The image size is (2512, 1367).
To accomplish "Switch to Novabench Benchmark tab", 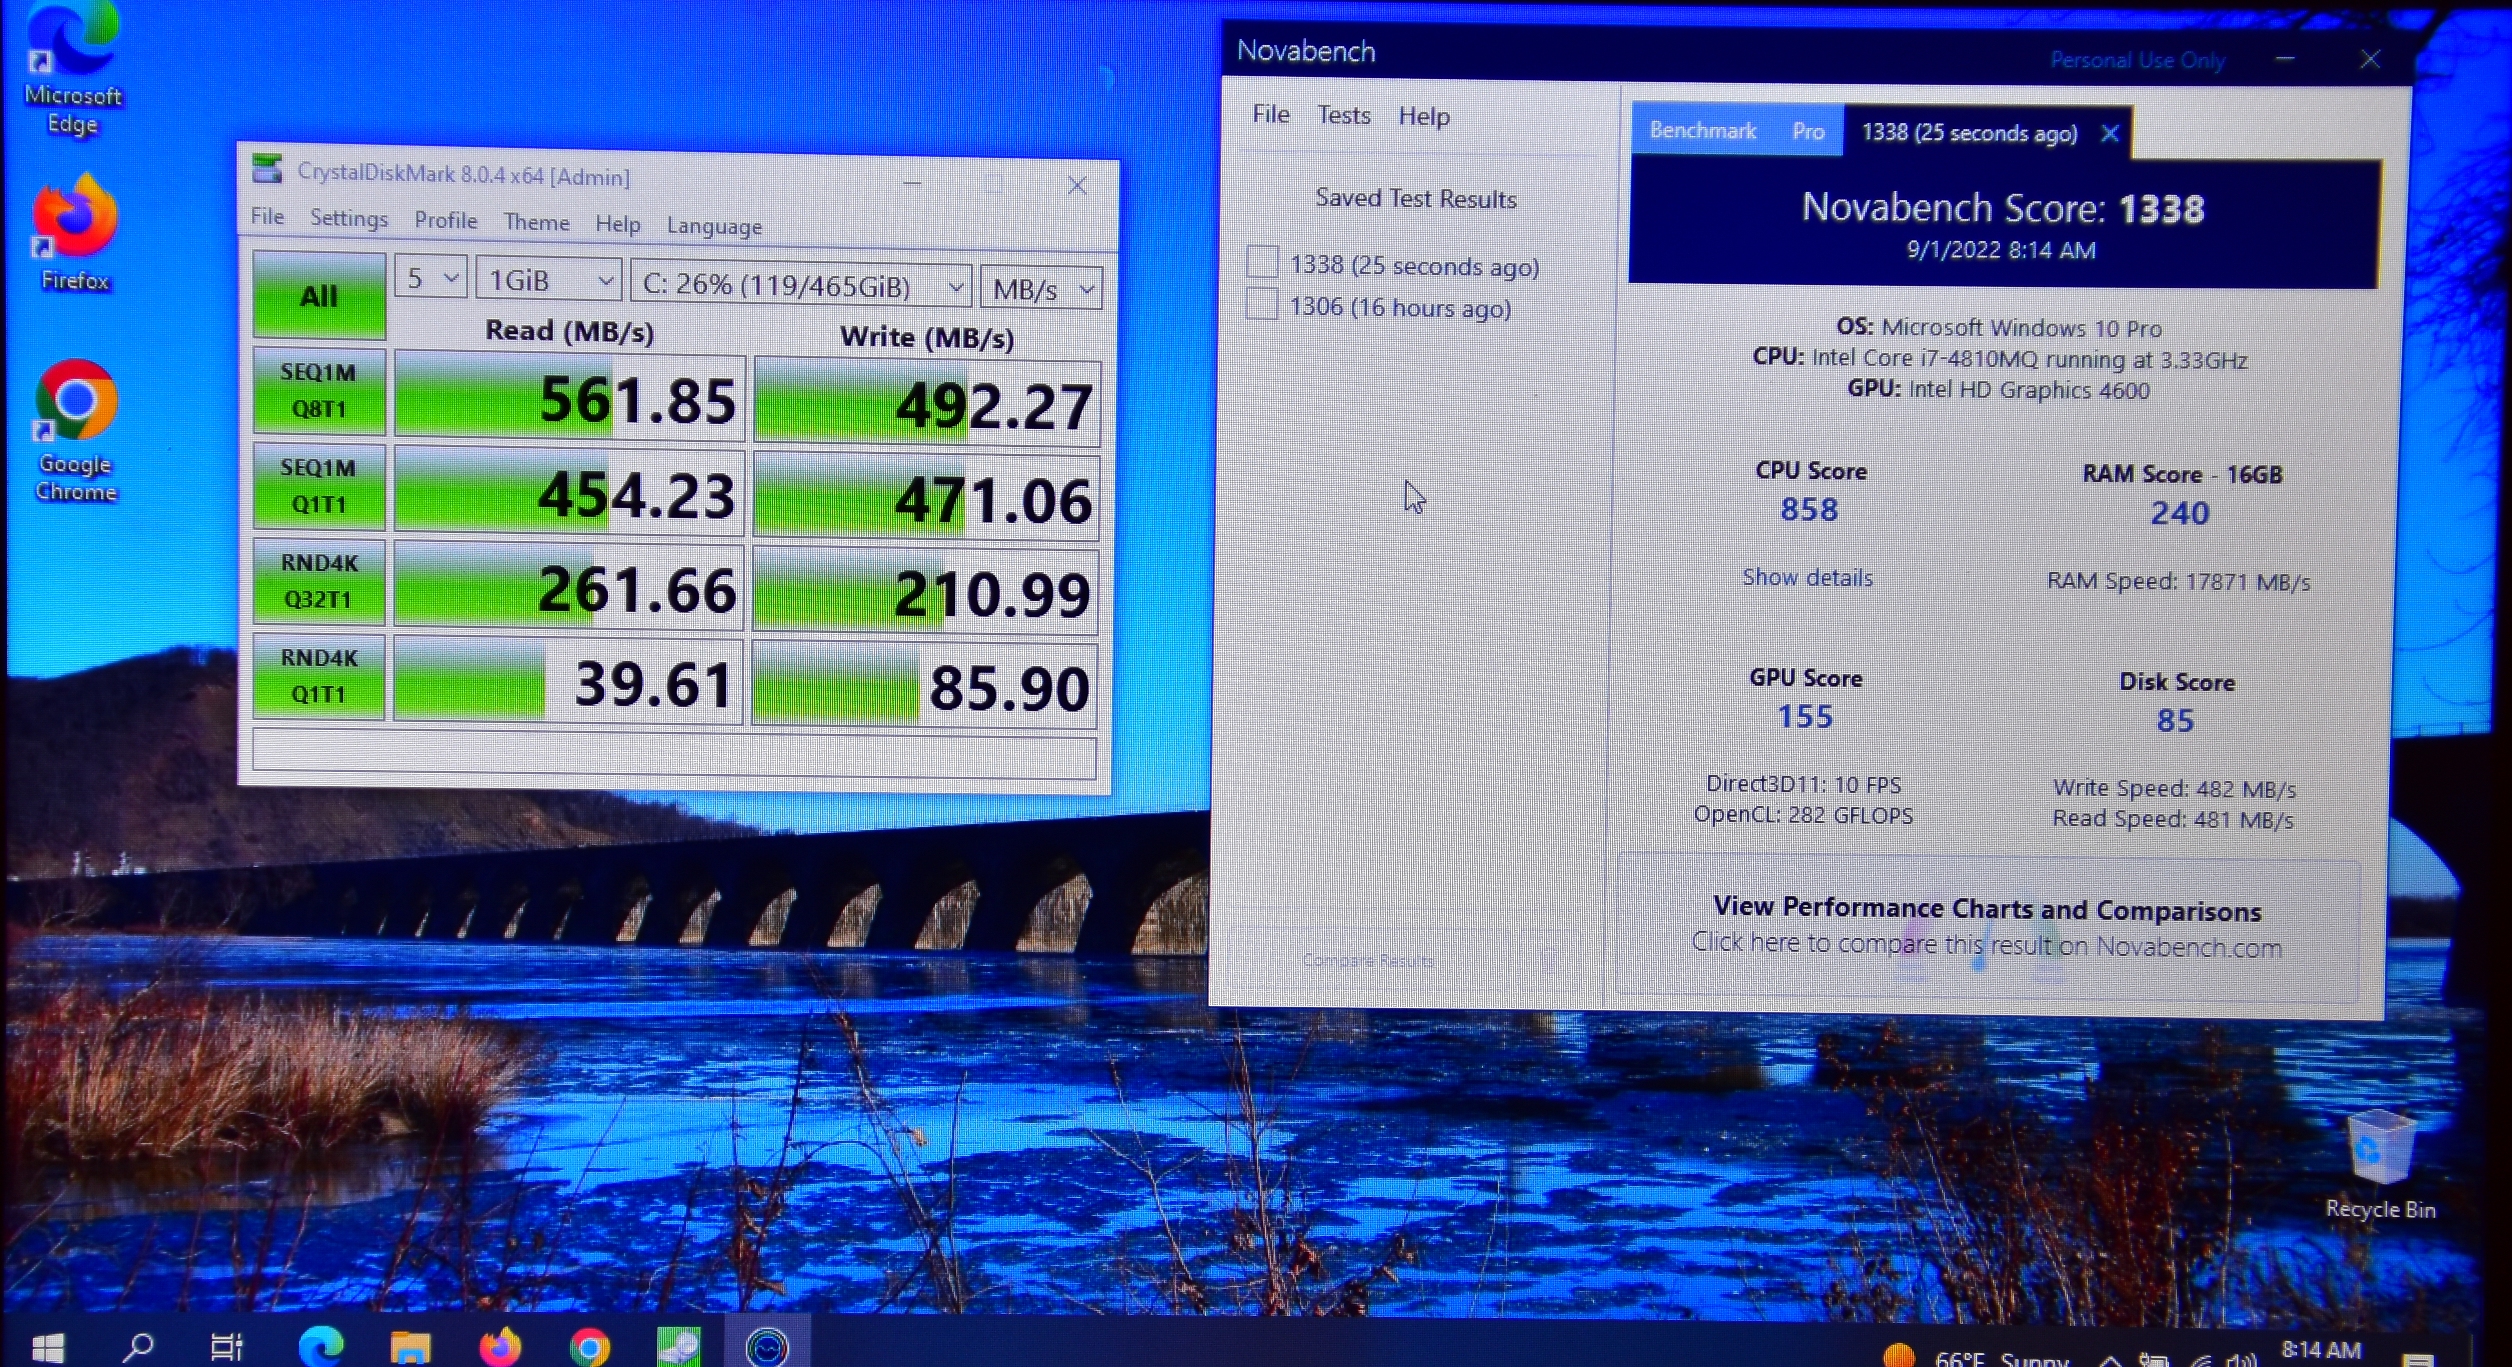I will [1702, 131].
